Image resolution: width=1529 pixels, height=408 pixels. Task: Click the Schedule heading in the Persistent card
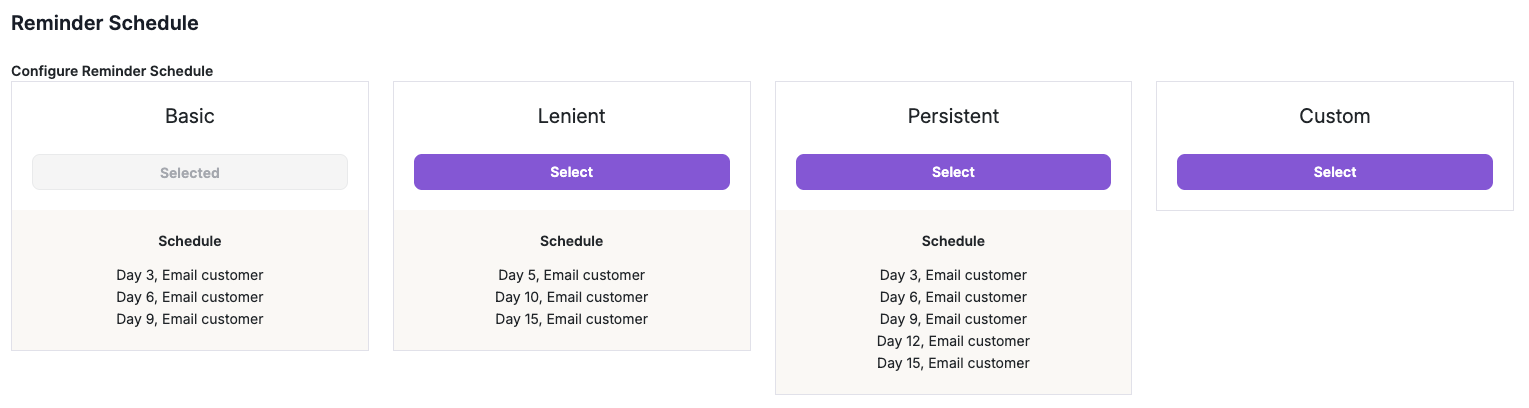953,241
